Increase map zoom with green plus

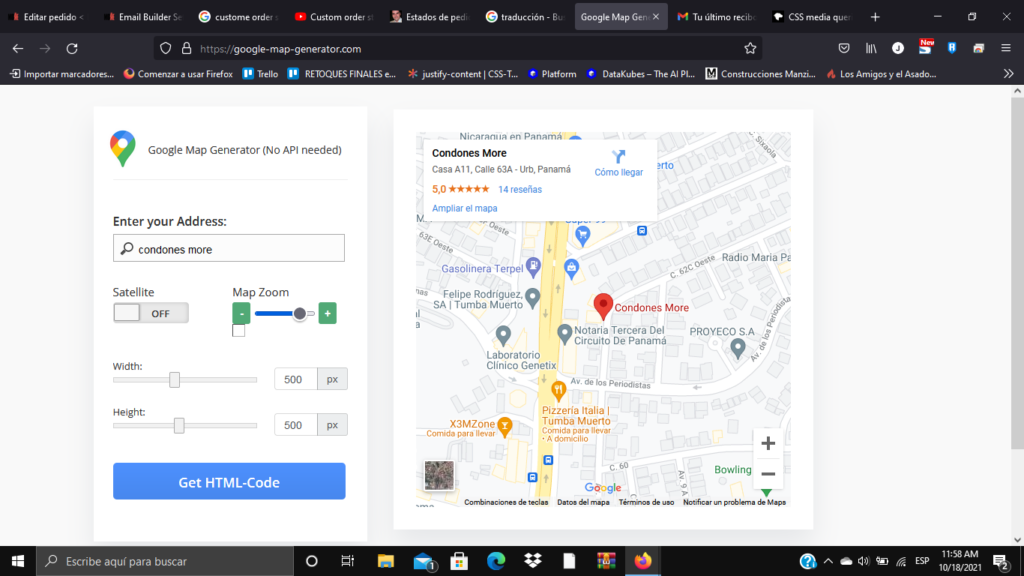pyautogui.click(x=327, y=313)
